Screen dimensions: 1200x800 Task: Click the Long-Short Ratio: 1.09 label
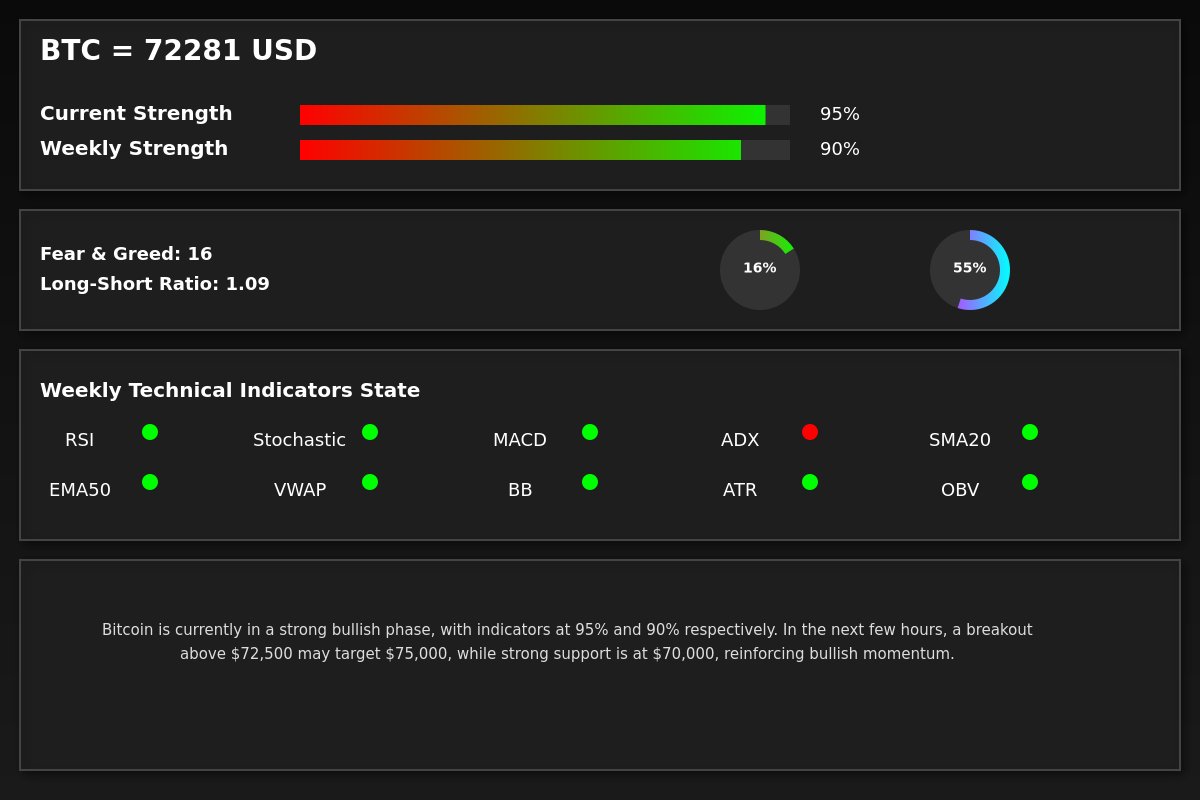click(x=155, y=284)
